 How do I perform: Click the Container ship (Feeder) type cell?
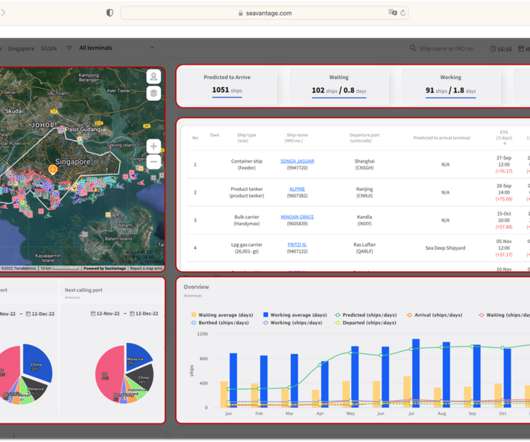(x=247, y=164)
